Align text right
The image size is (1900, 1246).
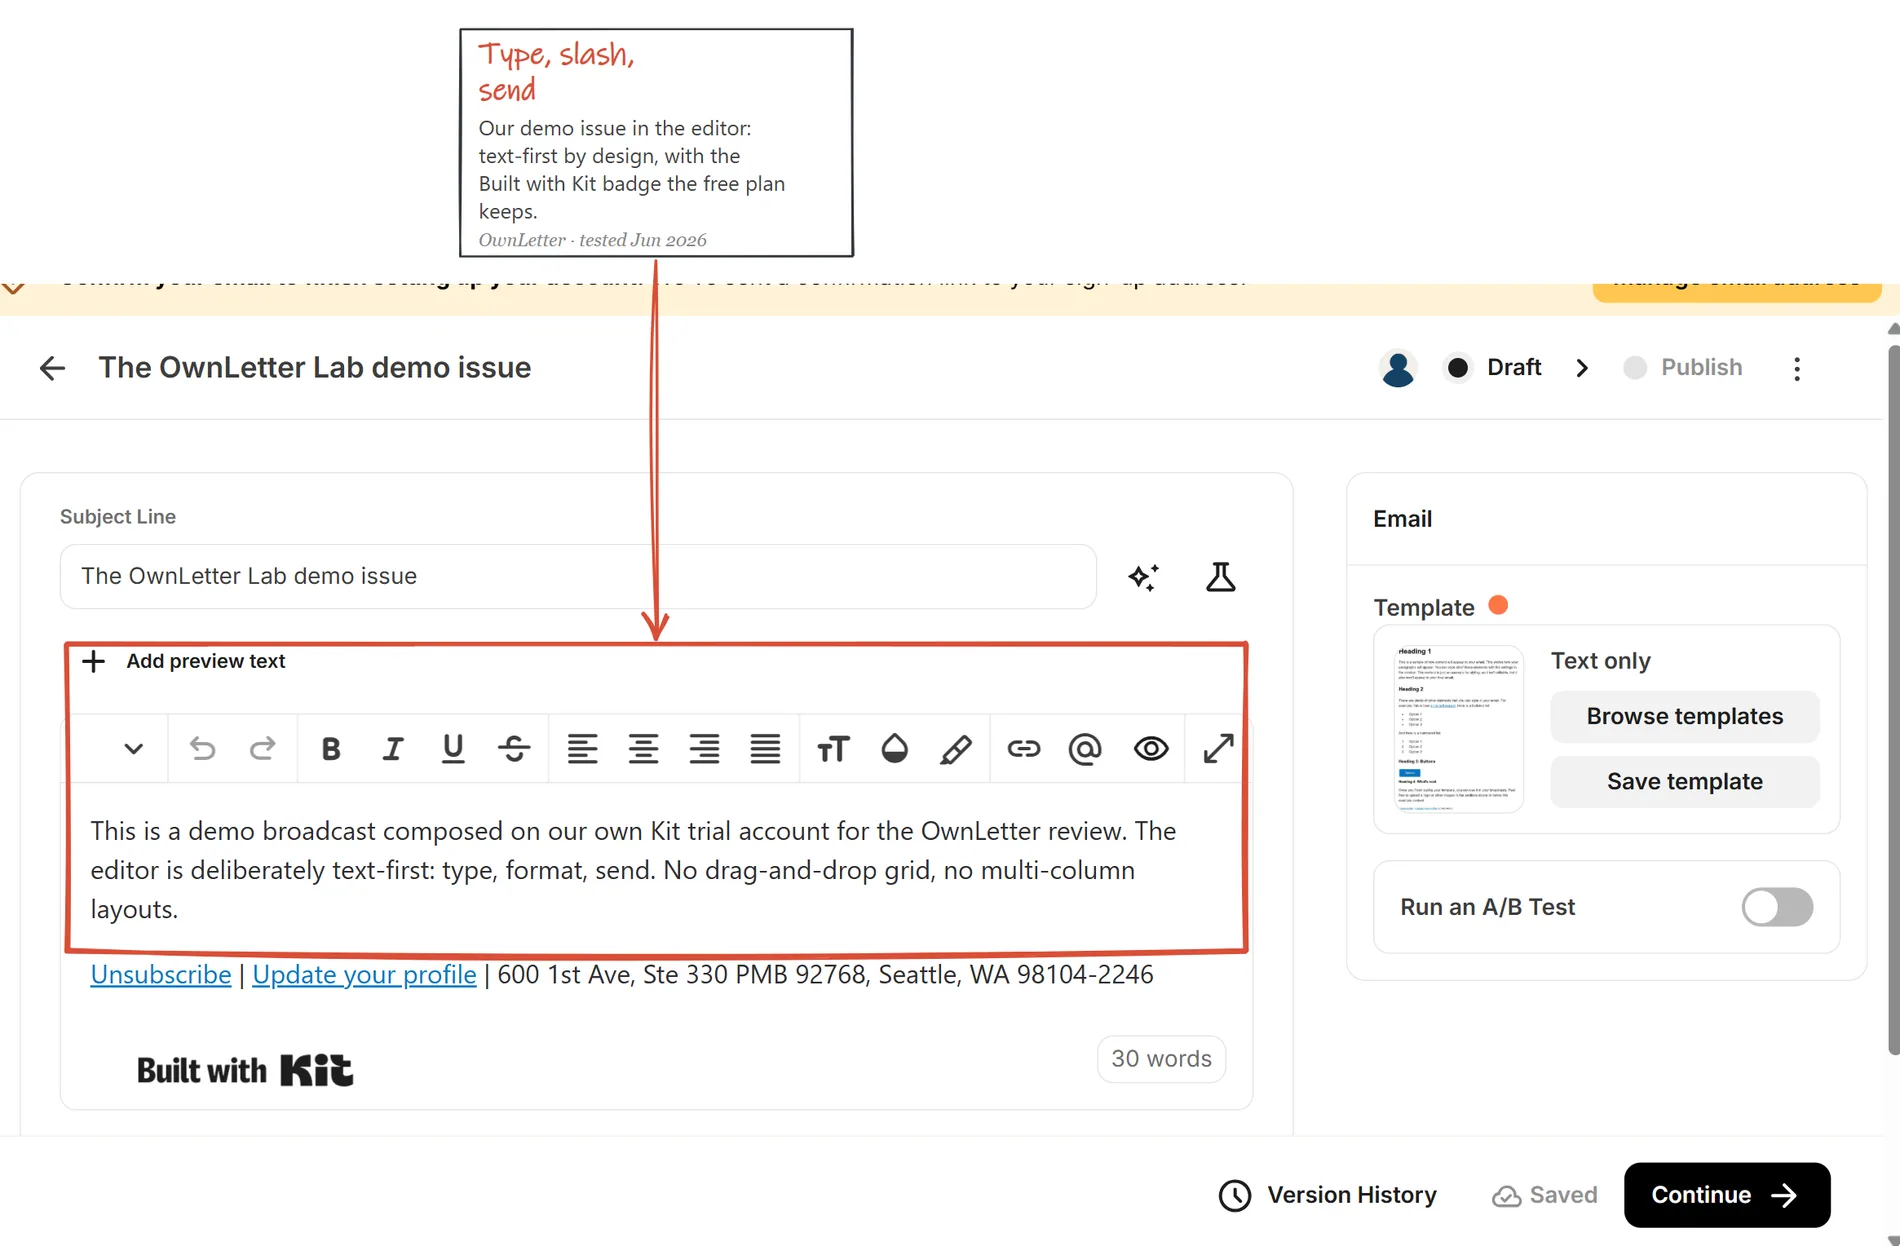704,748
